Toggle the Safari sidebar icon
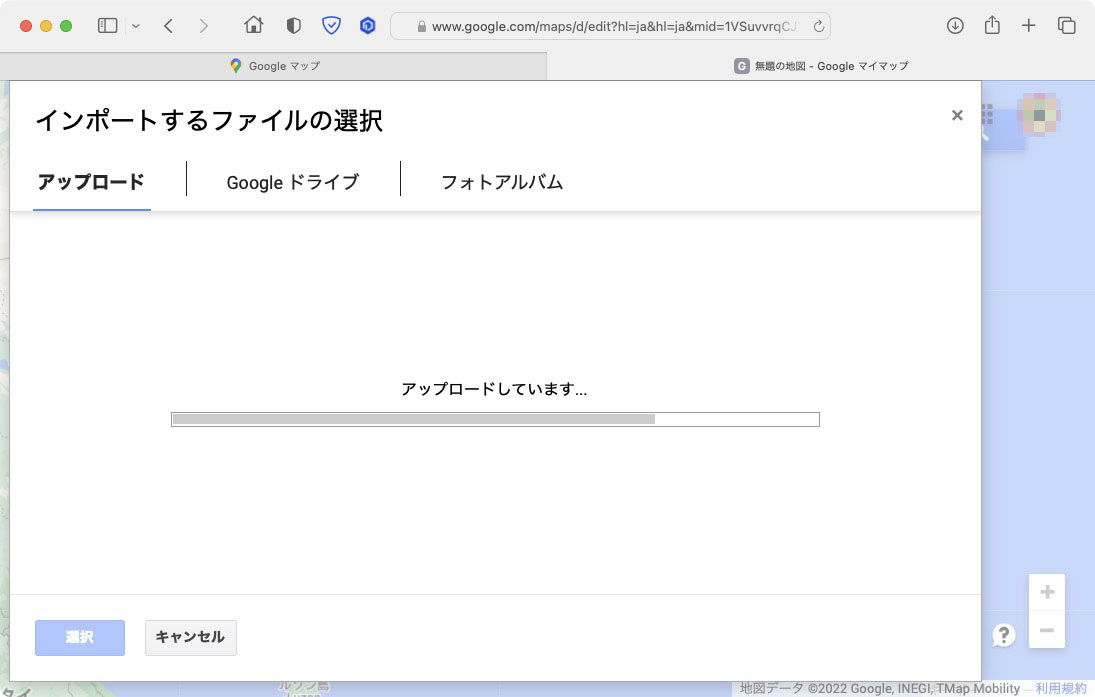 pos(107,25)
